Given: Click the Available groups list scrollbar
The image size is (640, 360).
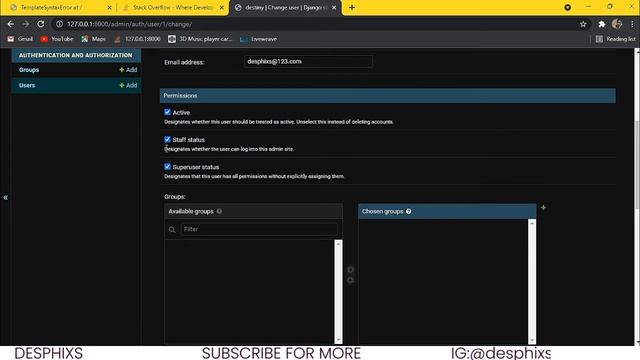Looking at the screenshot, I should tap(338, 291).
